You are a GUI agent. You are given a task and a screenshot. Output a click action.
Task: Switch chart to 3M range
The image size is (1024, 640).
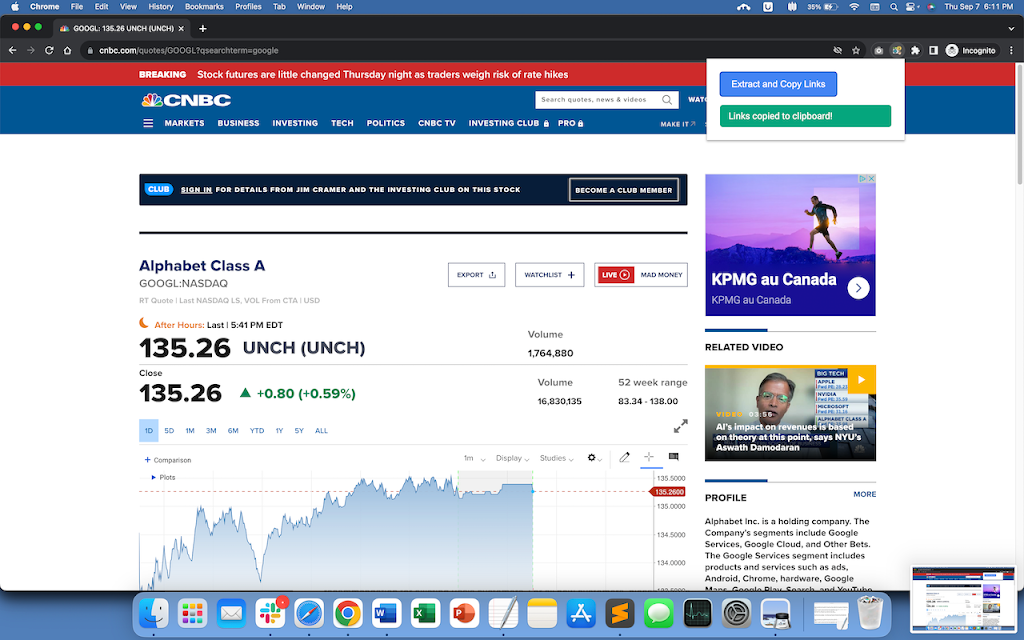point(211,430)
